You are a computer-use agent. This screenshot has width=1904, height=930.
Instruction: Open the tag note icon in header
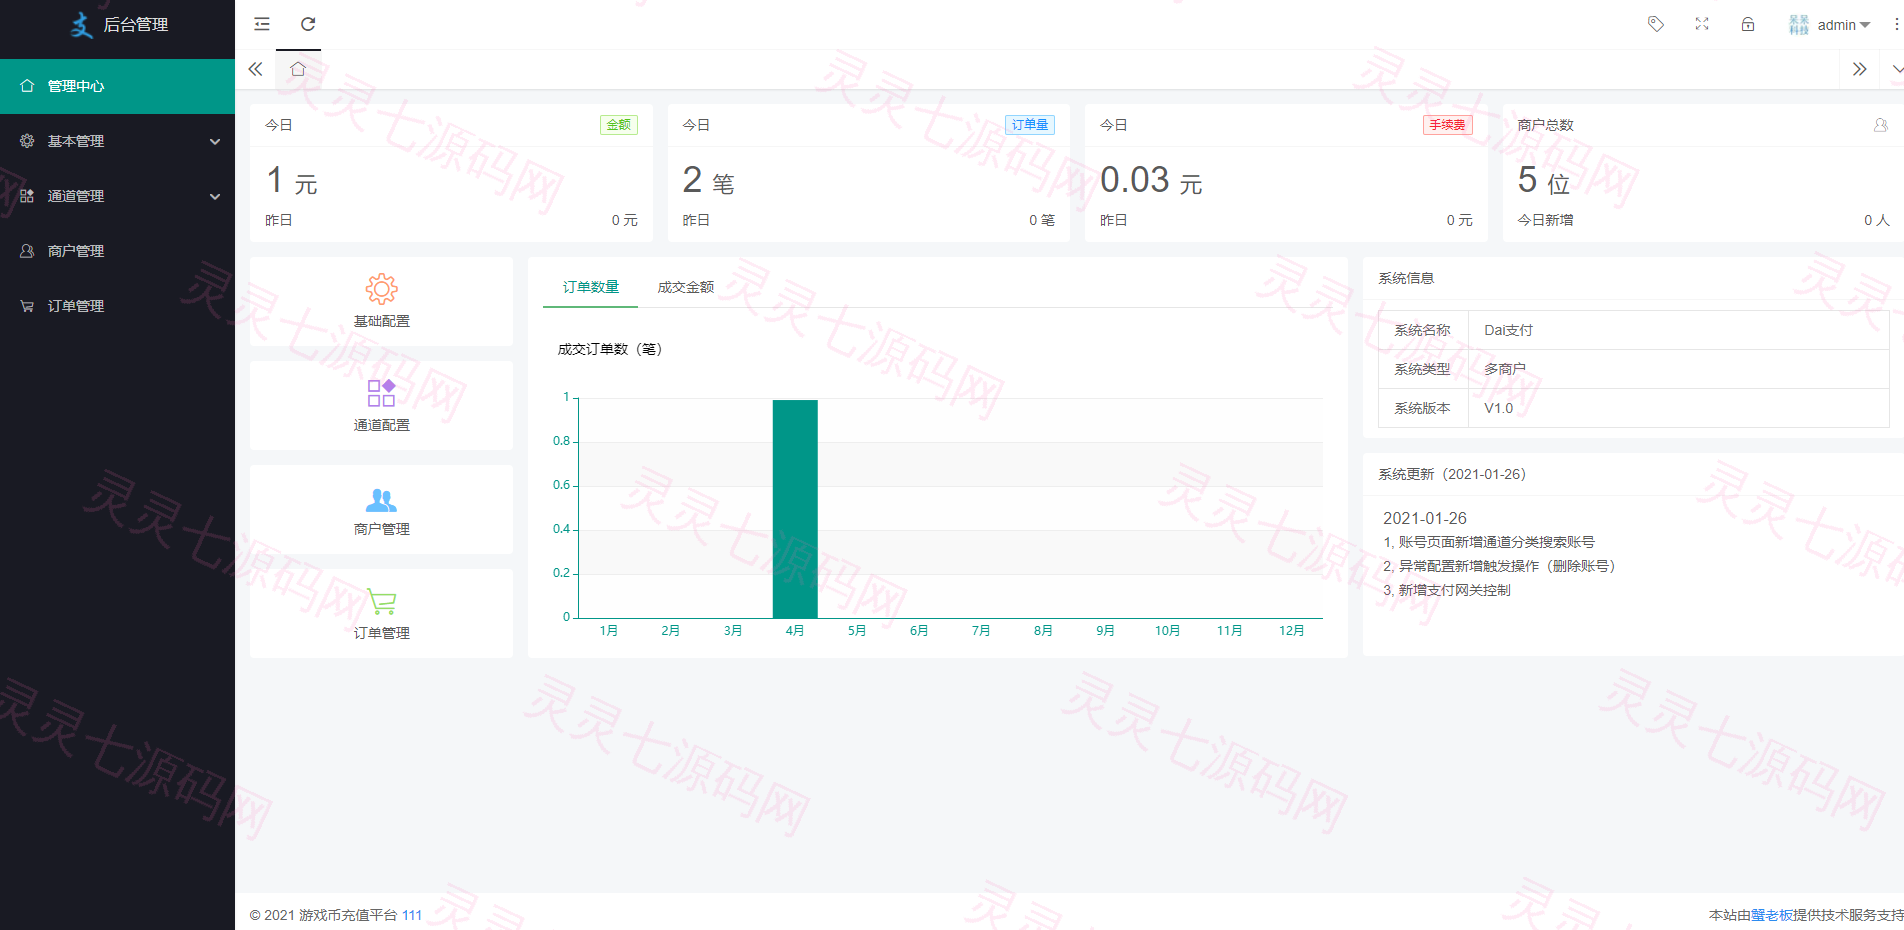tap(1656, 24)
